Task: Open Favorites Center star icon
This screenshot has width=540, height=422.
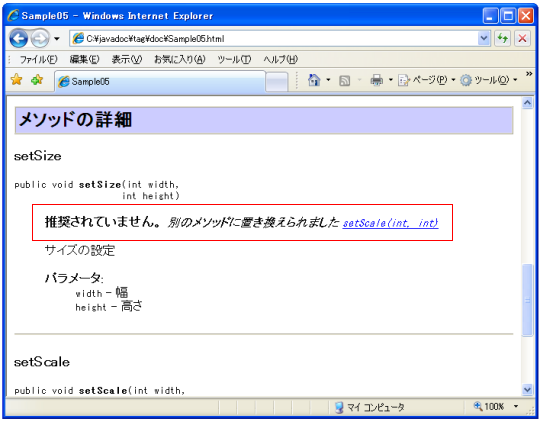Action: (x=16, y=80)
